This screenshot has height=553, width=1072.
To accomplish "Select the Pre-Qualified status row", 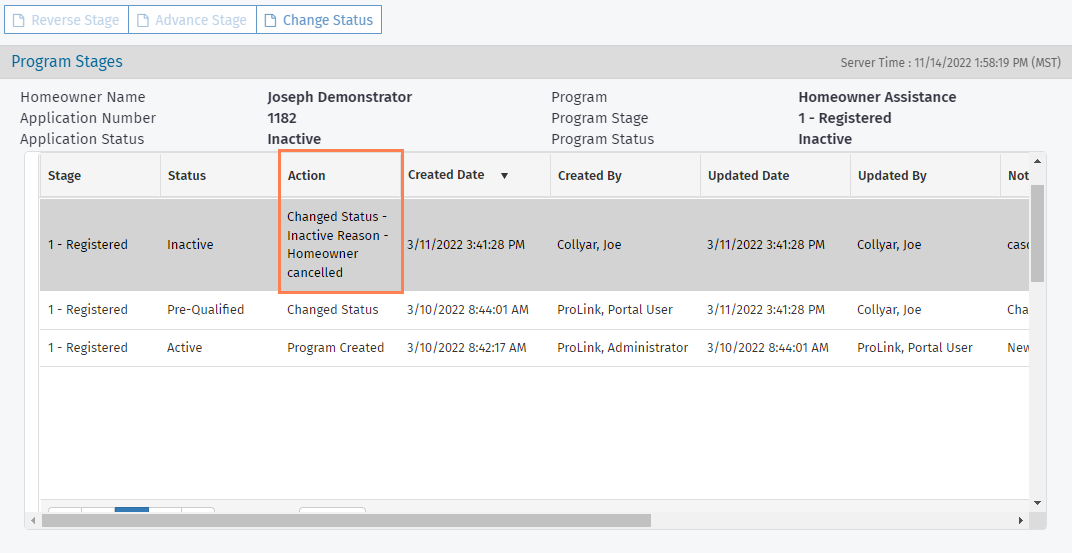I will pos(205,310).
